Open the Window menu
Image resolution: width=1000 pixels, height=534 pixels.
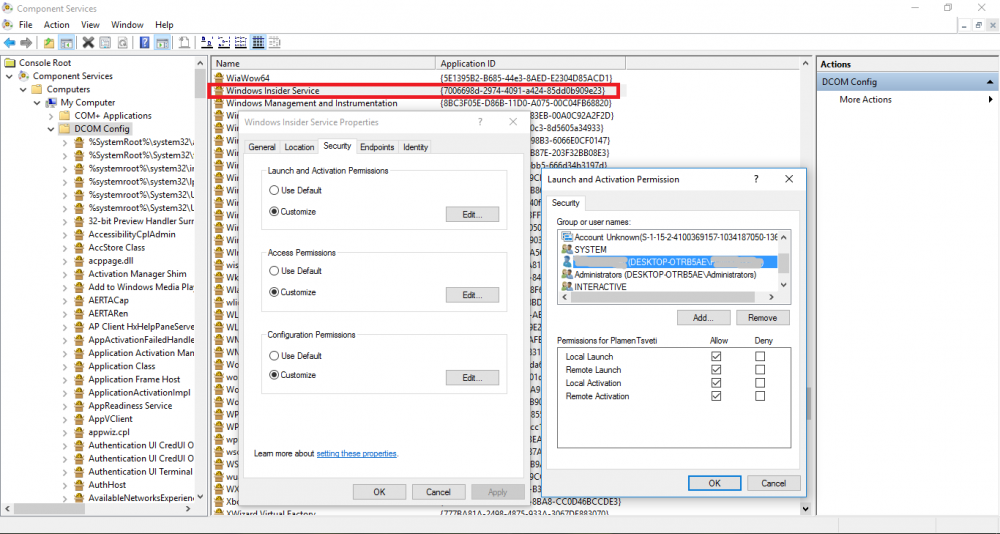pos(127,25)
